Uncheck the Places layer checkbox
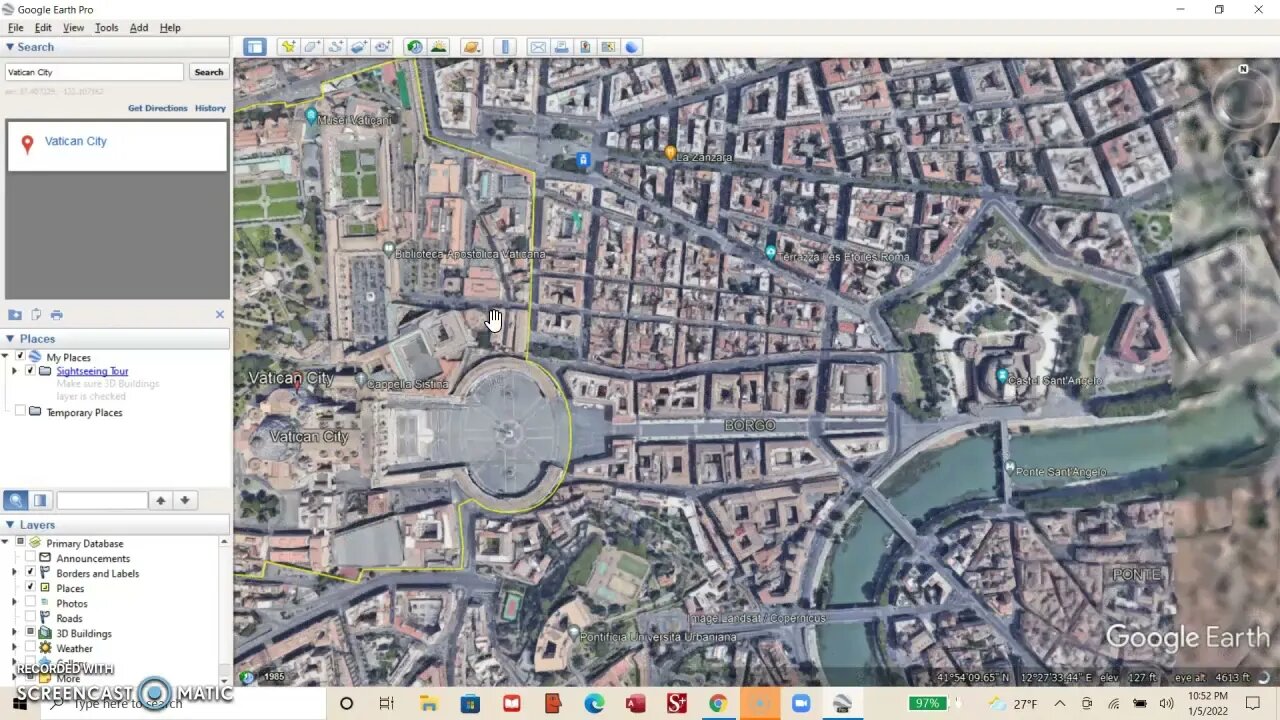Image resolution: width=1280 pixels, height=720 pixels. [30, 588]
